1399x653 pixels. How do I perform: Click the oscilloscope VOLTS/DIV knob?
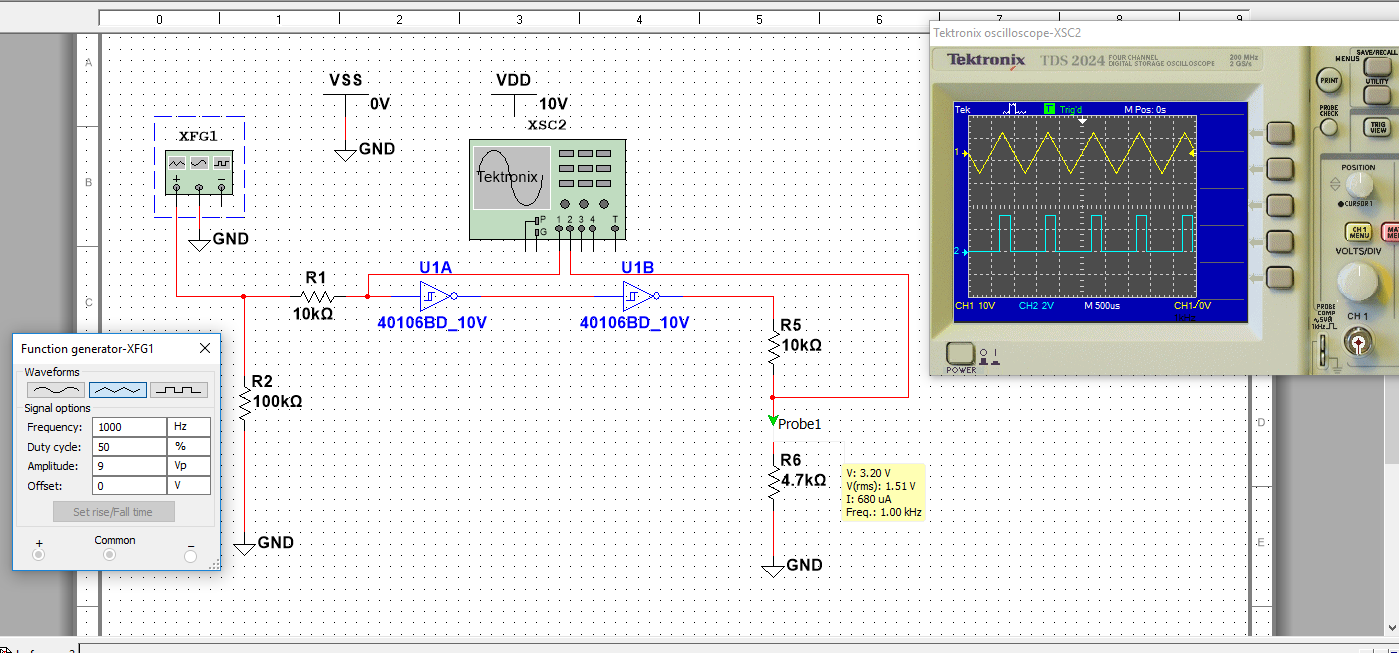[1357, 282]
